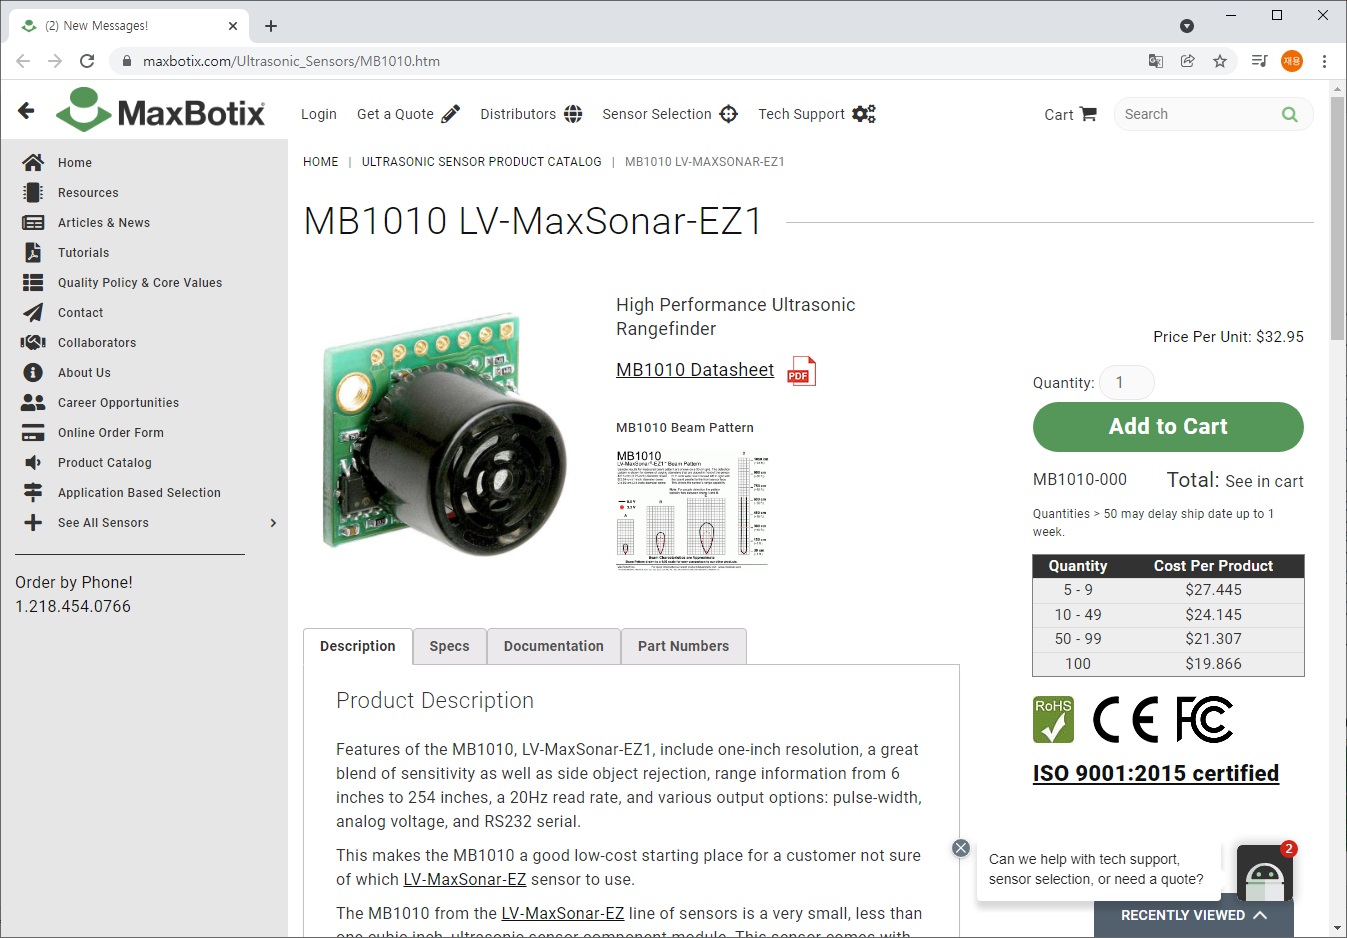Click the Career Opportunities people icon
Image resolution: width=1347 pixels, height=938 pixels.
point(33,402)
